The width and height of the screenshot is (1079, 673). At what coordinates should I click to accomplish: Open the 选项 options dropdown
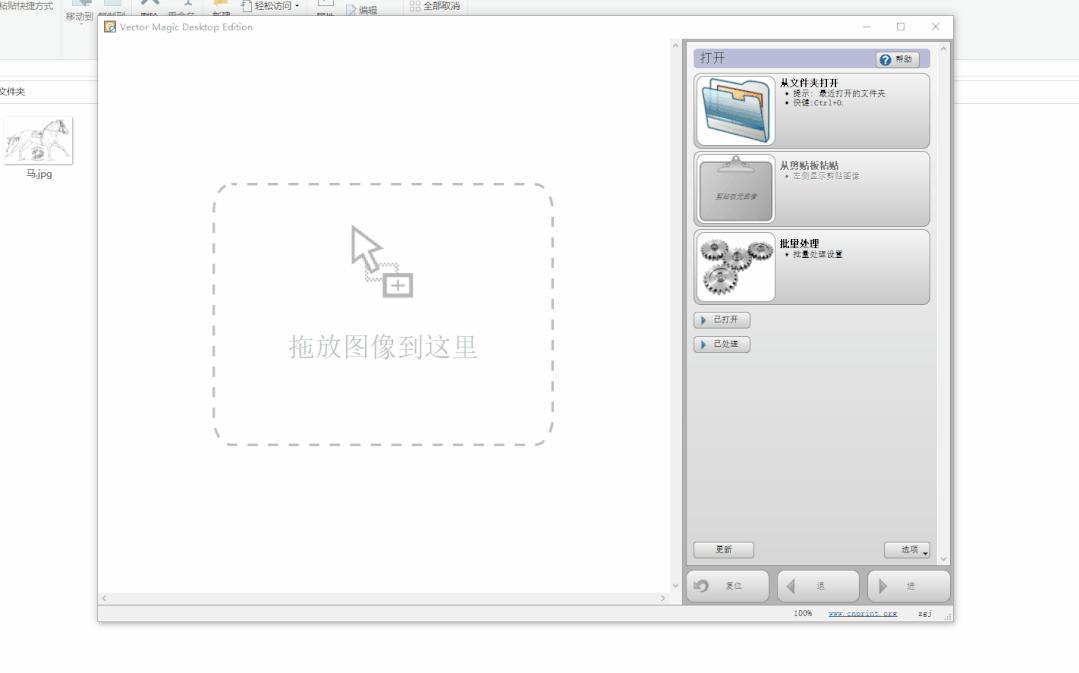pos(908,549)
